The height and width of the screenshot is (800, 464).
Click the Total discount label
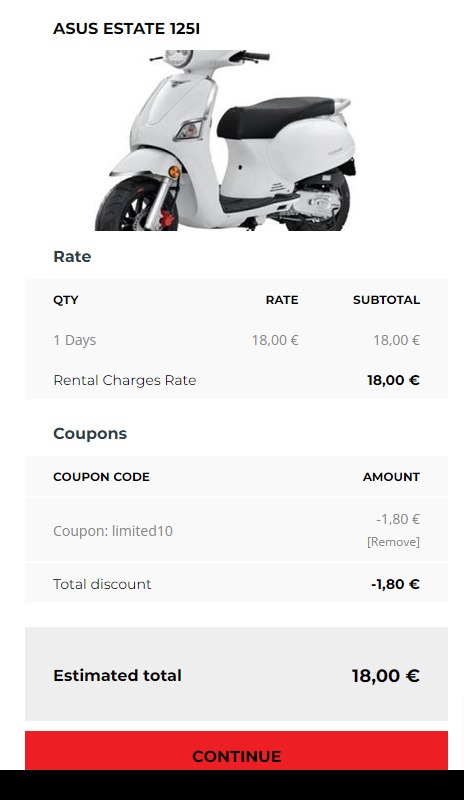[x=102, y=584]
